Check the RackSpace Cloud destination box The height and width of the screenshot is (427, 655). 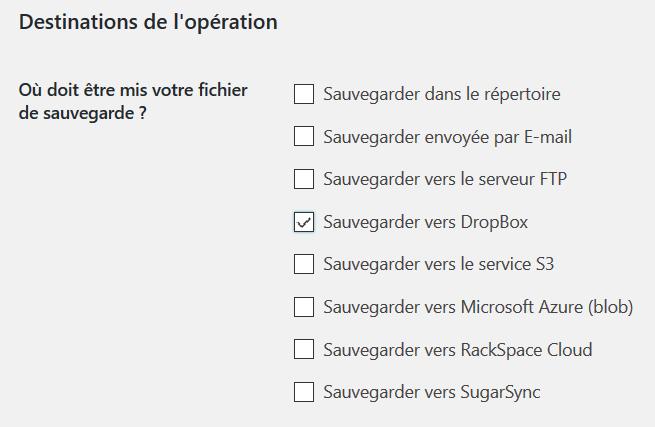pos(304,350)
